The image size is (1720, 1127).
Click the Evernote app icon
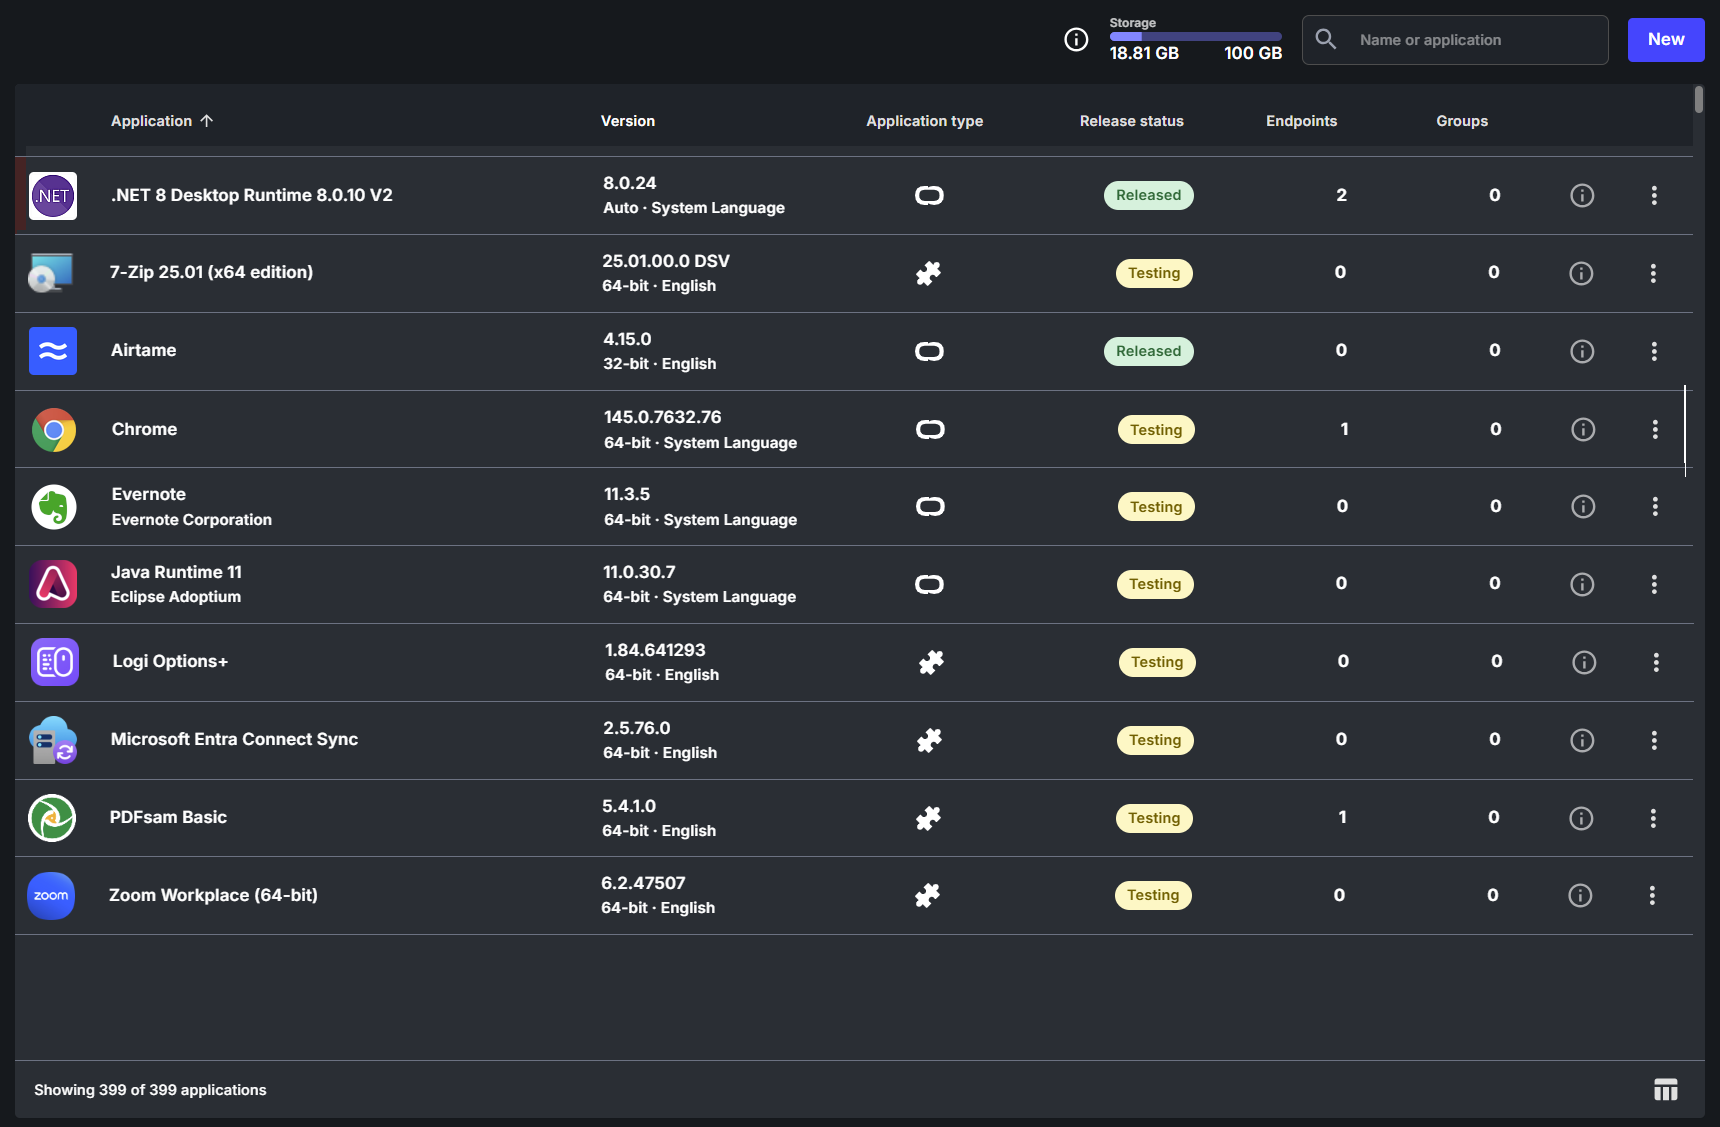54,507
